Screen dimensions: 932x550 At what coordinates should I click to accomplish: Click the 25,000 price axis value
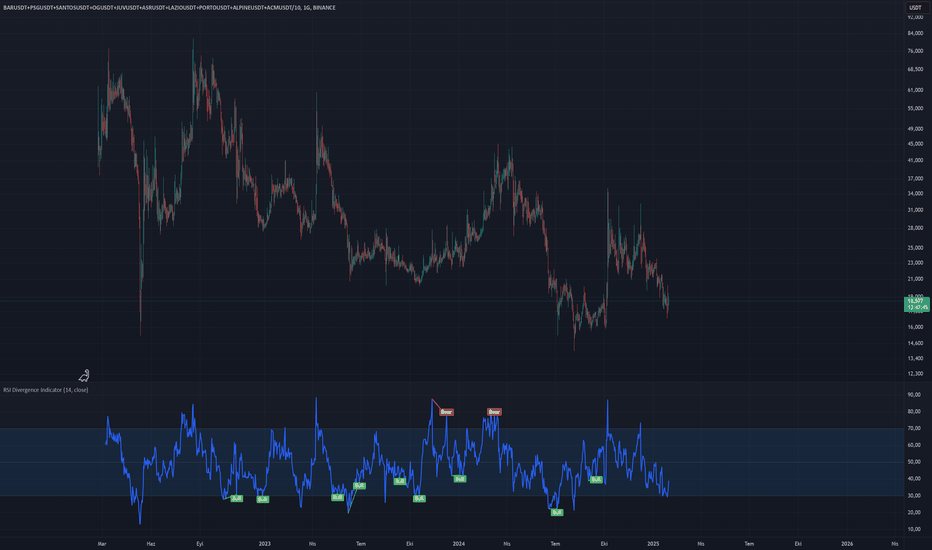[x=915, y=248]
